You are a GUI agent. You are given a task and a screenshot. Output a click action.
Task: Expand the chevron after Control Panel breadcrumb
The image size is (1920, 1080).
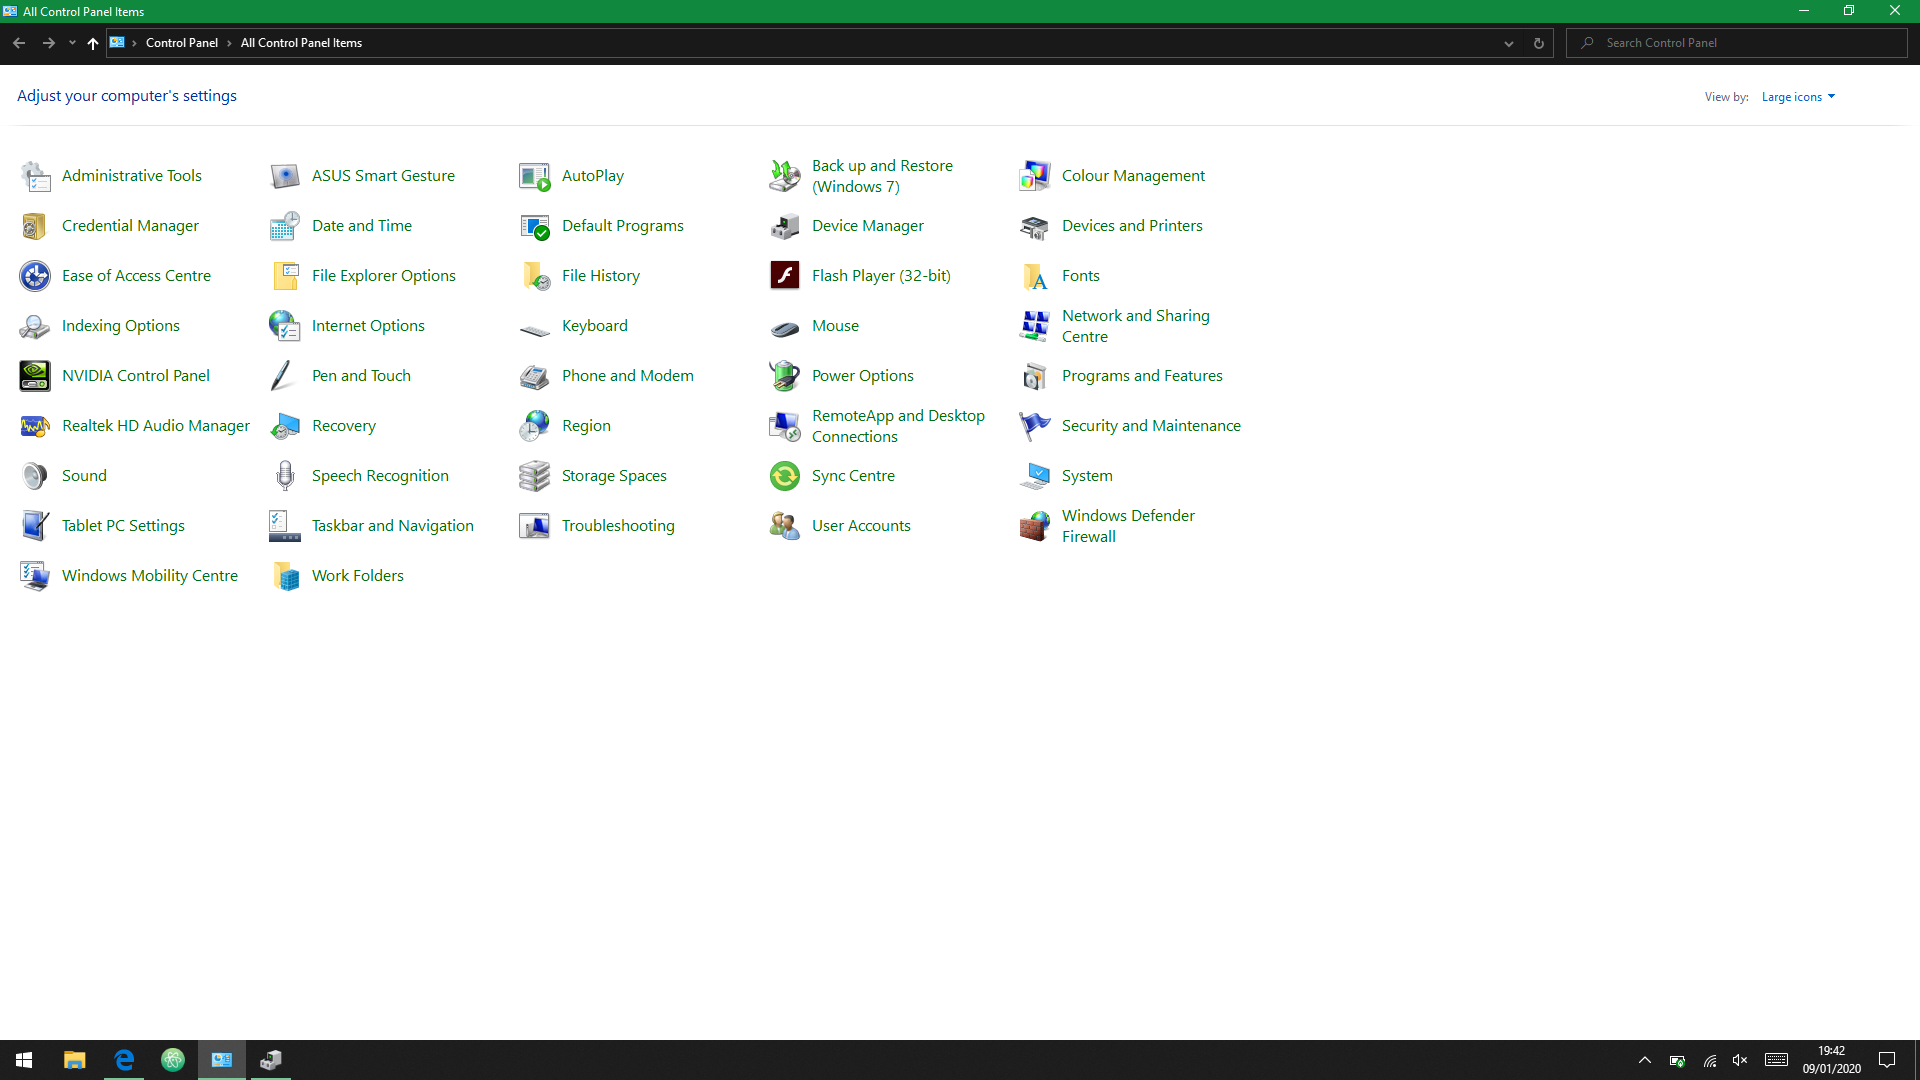(229, 43)
